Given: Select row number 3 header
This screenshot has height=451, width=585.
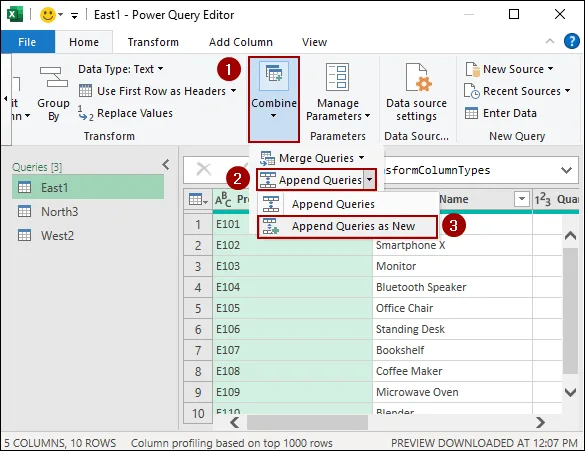Looking at the screenshot, I should point(198,266).
